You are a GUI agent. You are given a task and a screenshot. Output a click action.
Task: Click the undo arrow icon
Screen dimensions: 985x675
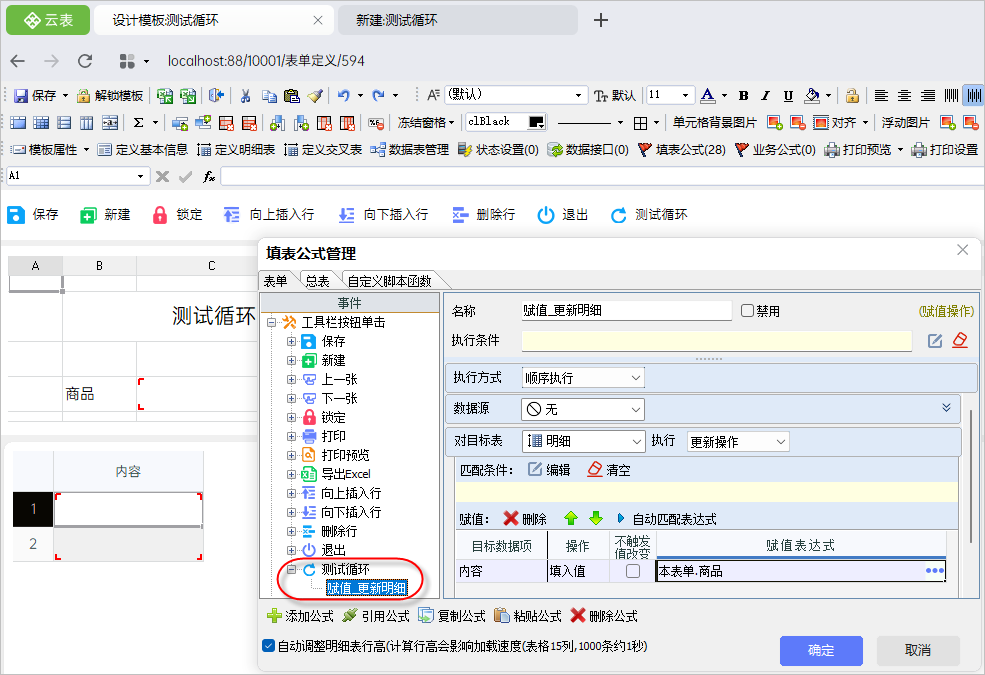[x=343, y=95]
